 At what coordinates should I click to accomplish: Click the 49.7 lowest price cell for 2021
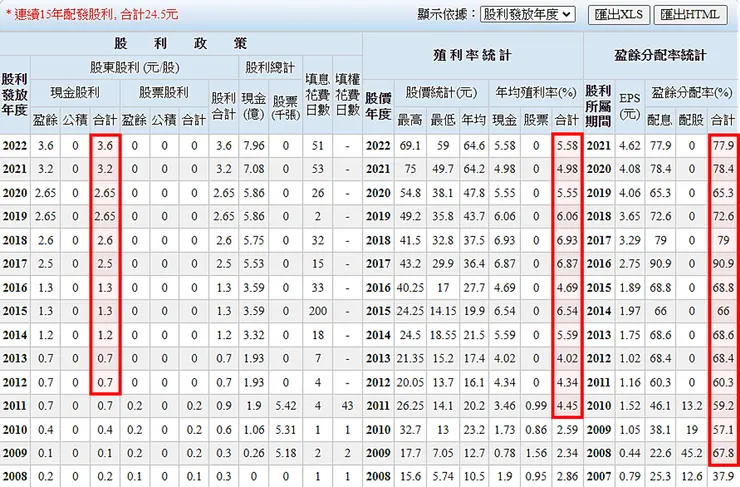coord(443,169)
